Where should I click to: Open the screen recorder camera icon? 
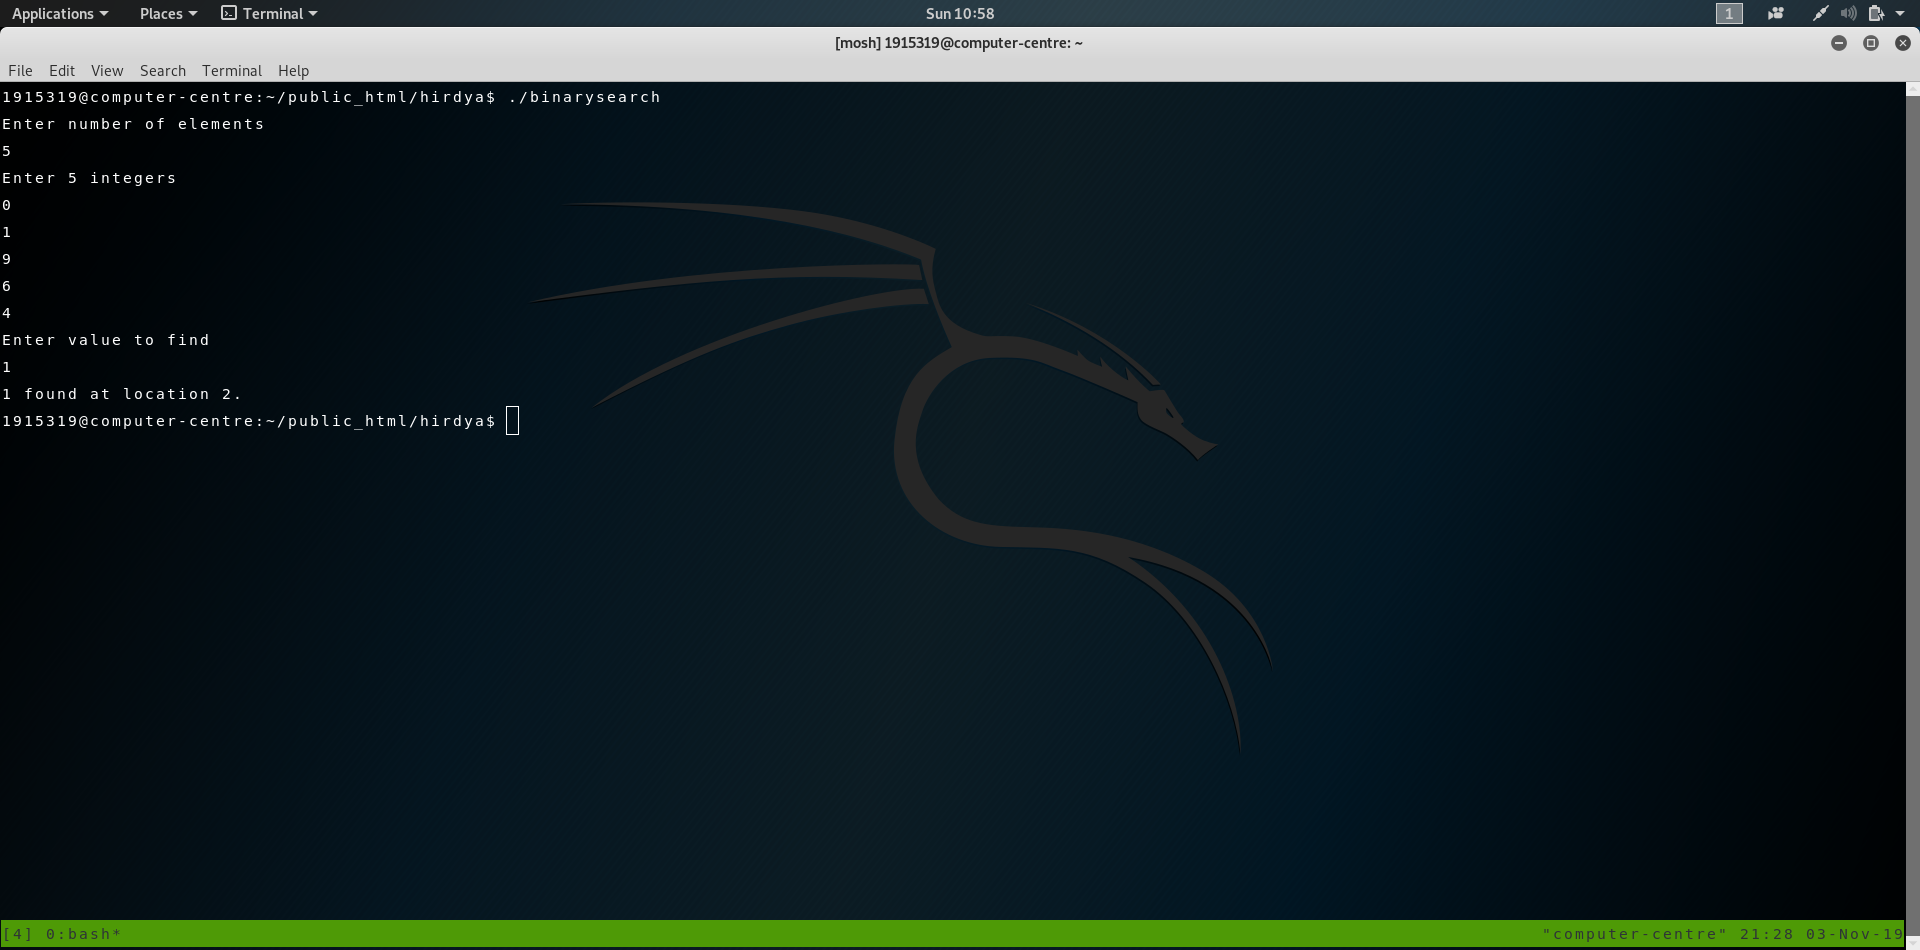click(1776, 13)
